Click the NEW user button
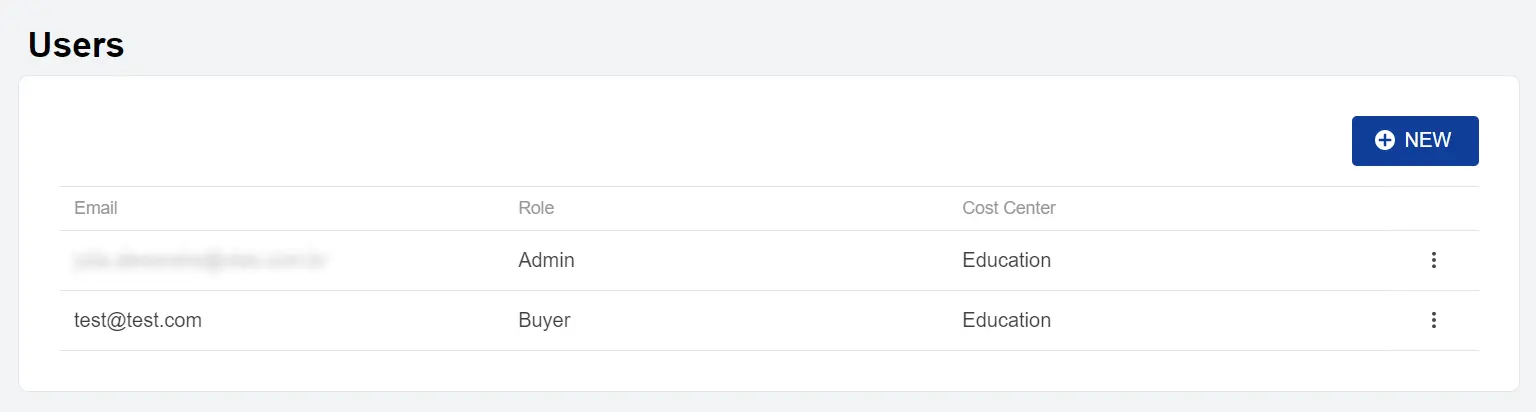1536x412 pixels. (1414, 141)
